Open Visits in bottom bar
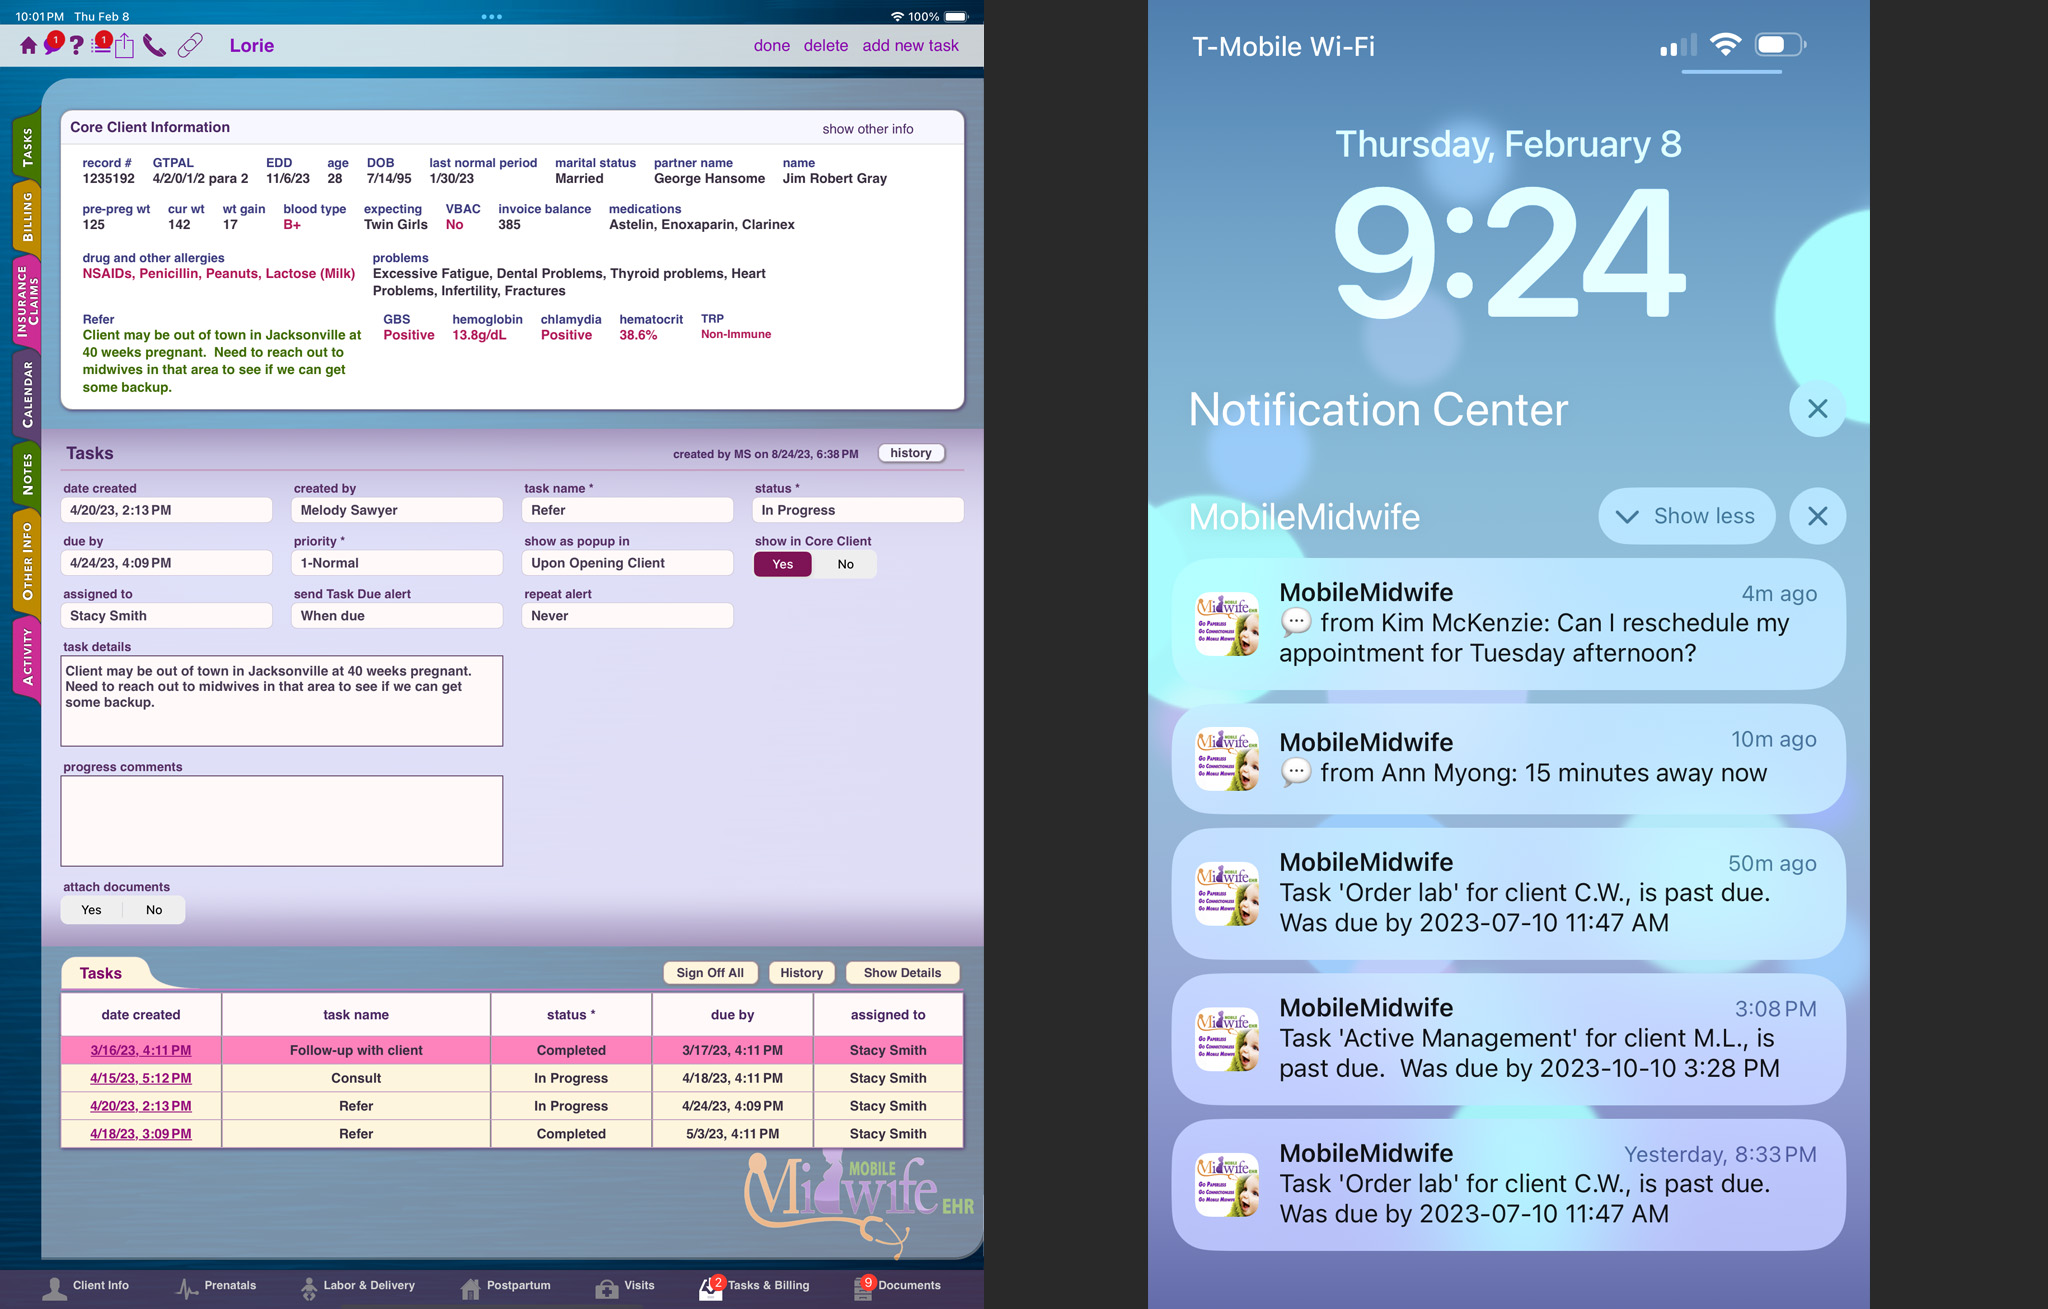The width and height of the screenshot is (2048, 1309). (625, 1287)
